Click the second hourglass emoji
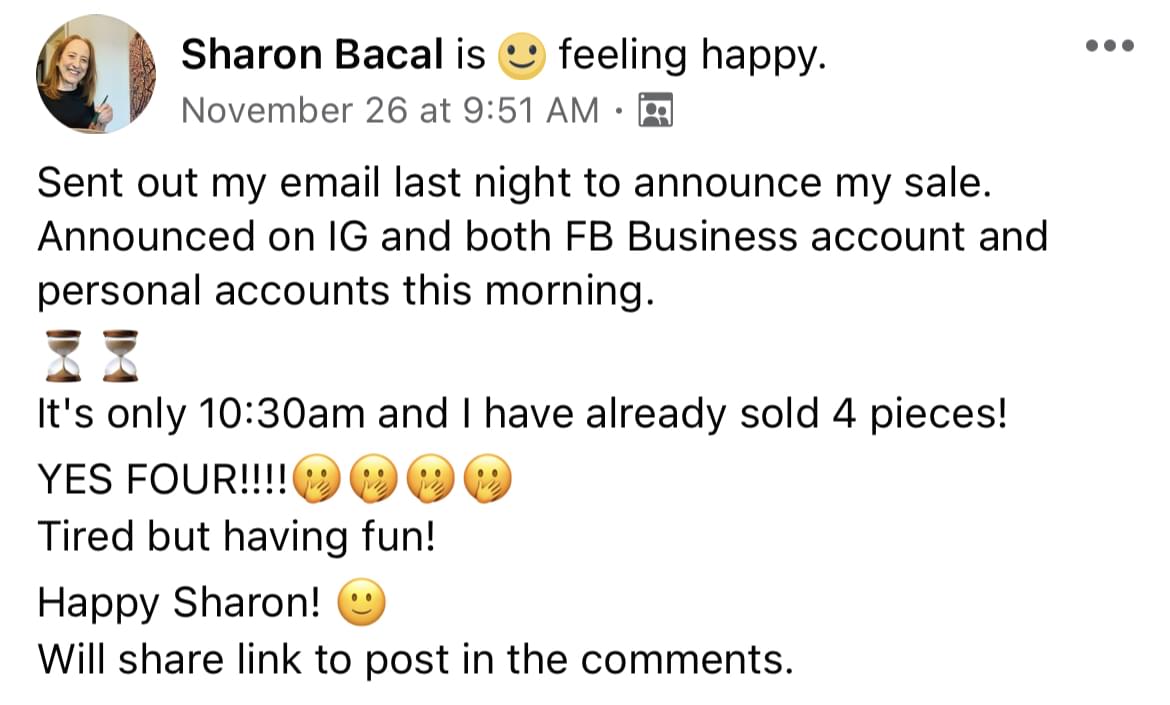 pyautogui.click(x=120, y=356)
